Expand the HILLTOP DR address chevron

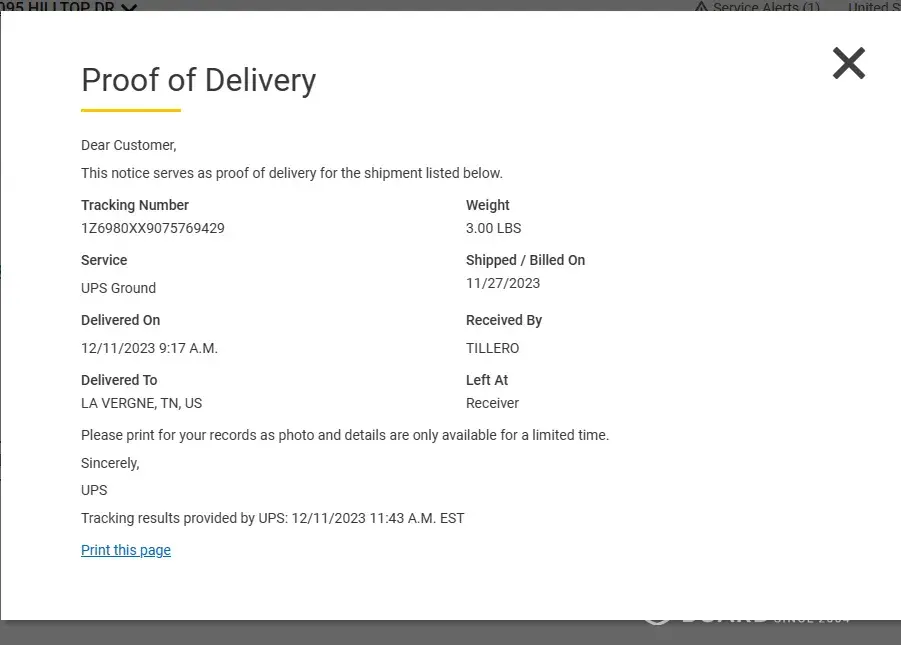pos(128,8)
